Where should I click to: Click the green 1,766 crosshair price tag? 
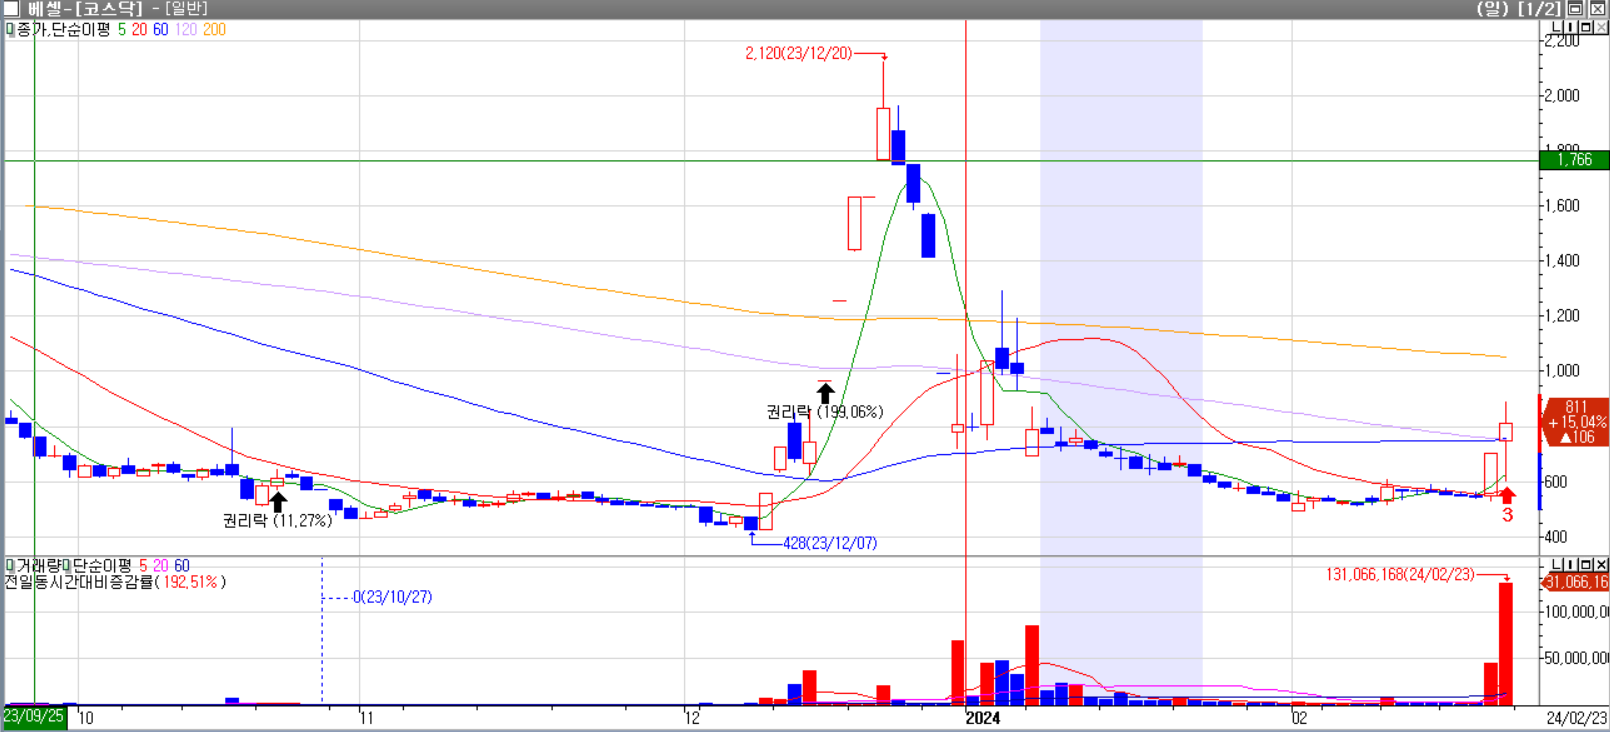1574,160
